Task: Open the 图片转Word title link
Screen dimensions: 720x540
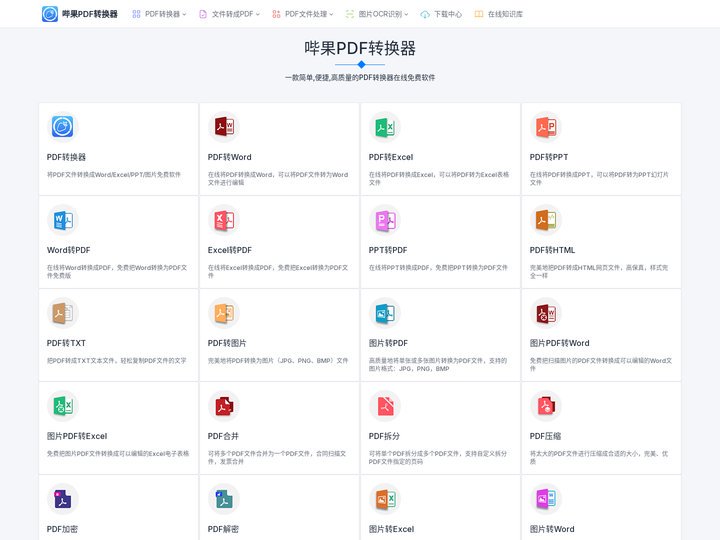Action: coord(552,529)
